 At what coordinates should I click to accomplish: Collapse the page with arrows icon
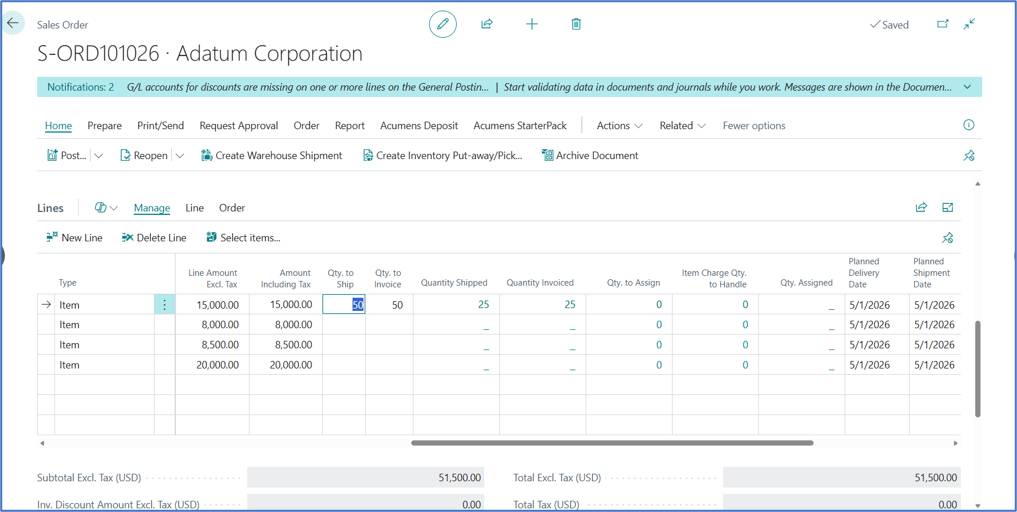(x=970, y=24)
